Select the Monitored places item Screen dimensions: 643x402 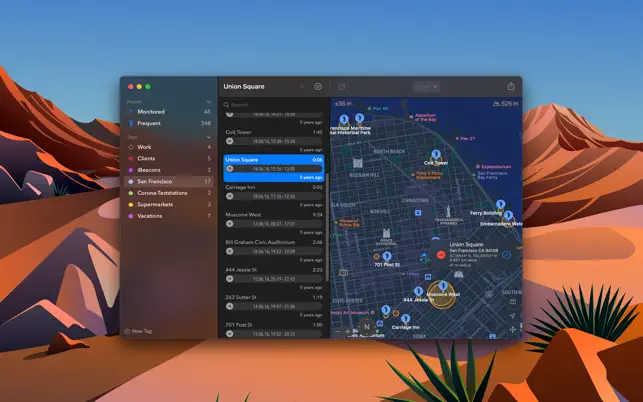(x=169, y=112)
